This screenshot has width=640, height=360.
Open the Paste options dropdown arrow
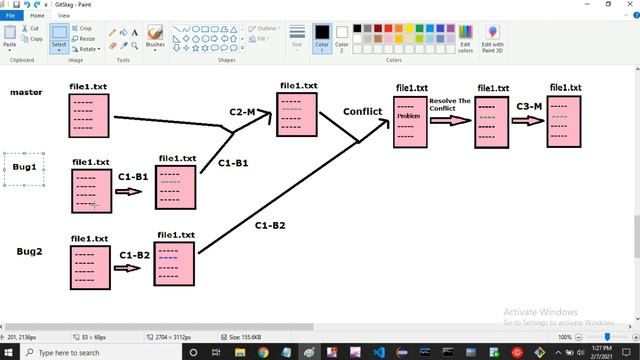pyautogui.click(x=10, y=50)
